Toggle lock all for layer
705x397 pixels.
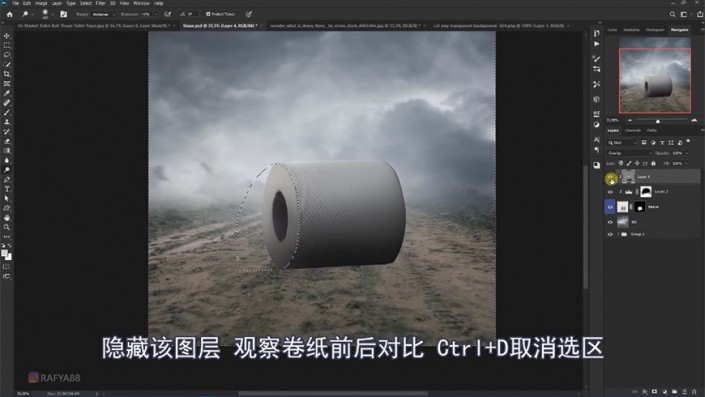point(653,163)
